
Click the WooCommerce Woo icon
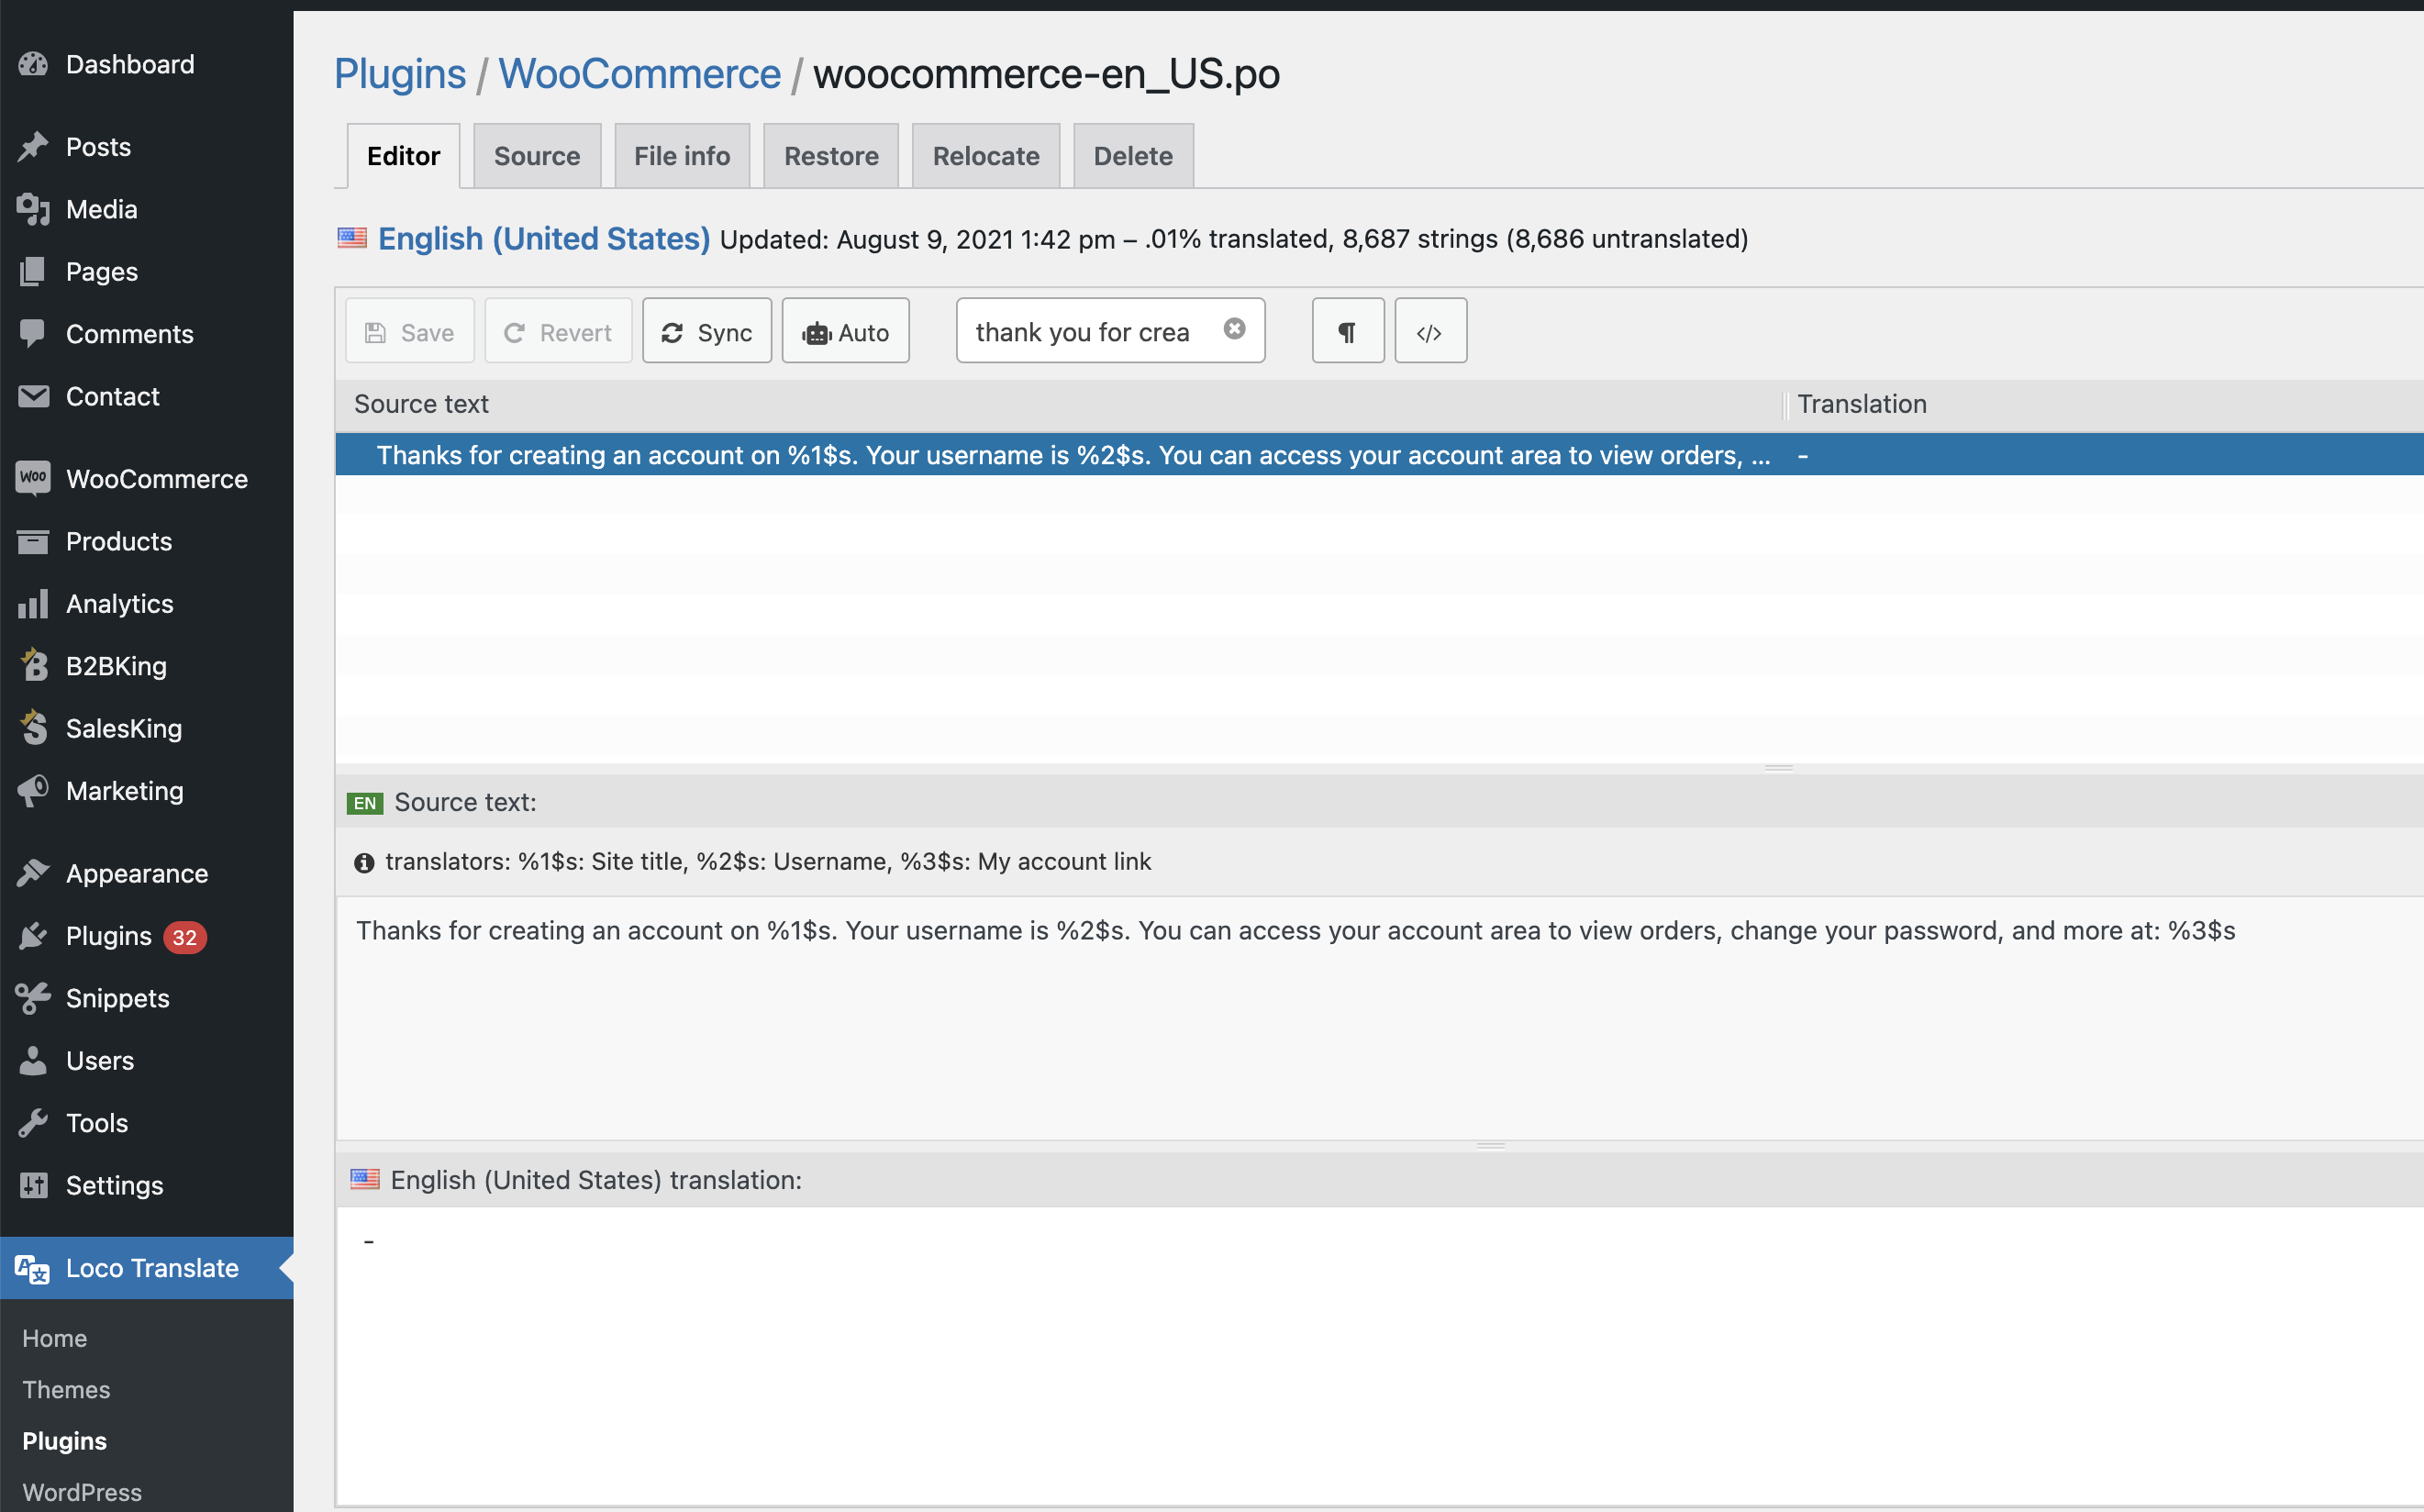pyautogui.click(x=33, y=478)
